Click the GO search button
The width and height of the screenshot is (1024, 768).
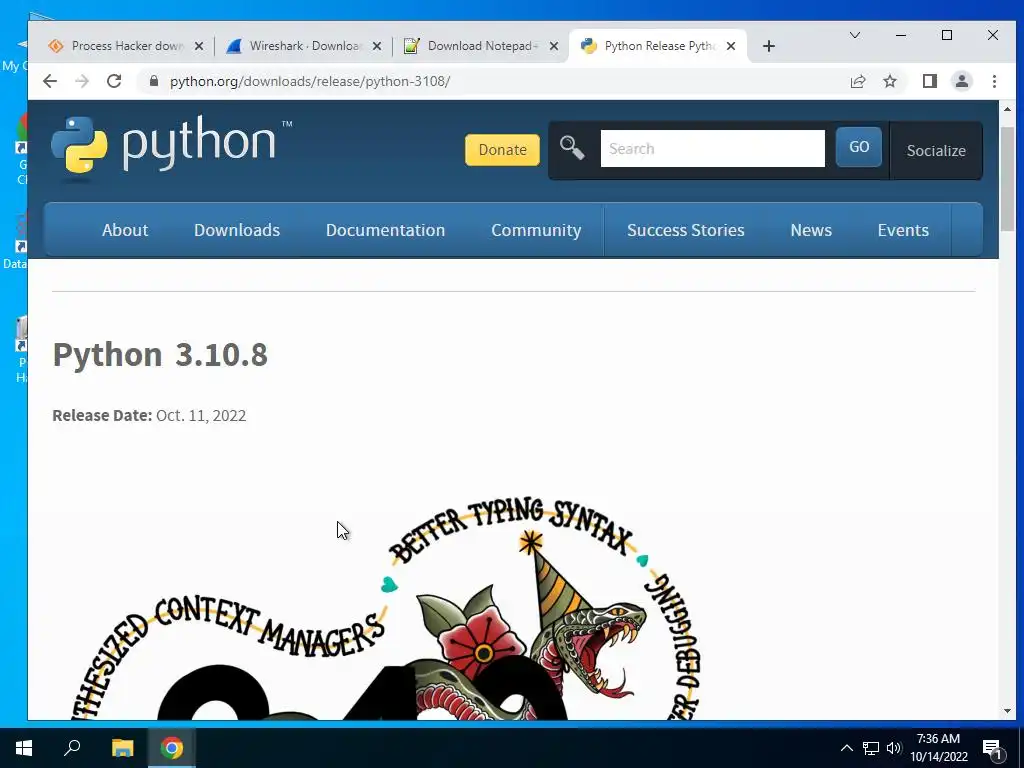pos(859,147)
